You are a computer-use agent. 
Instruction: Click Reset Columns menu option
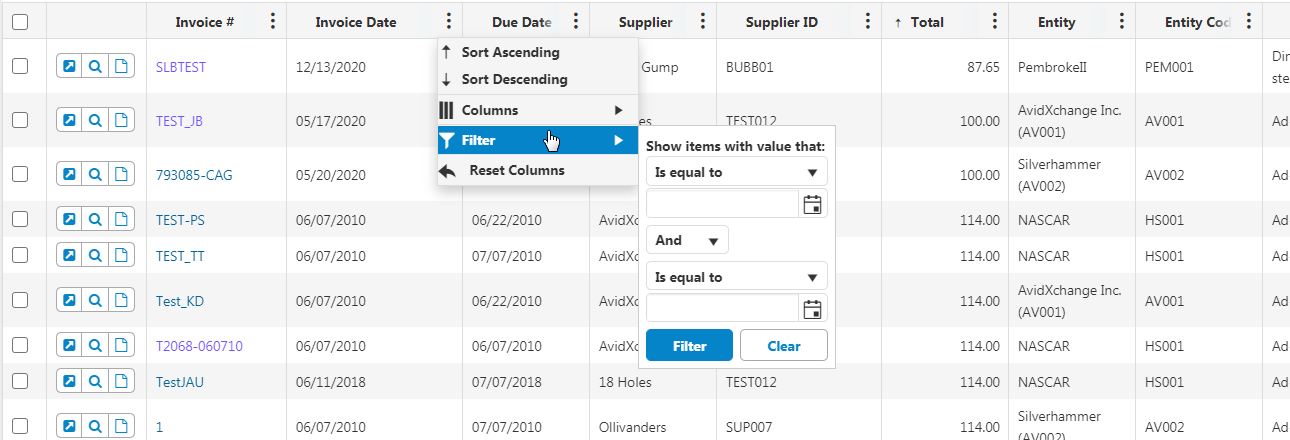516,171
